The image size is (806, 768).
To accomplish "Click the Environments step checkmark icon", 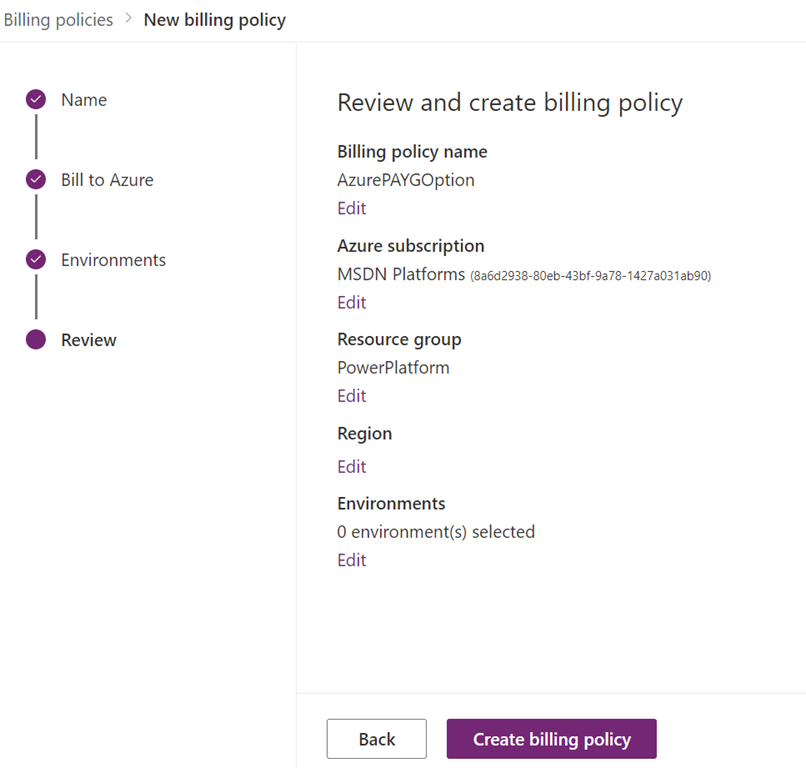I will click(36, 260).
